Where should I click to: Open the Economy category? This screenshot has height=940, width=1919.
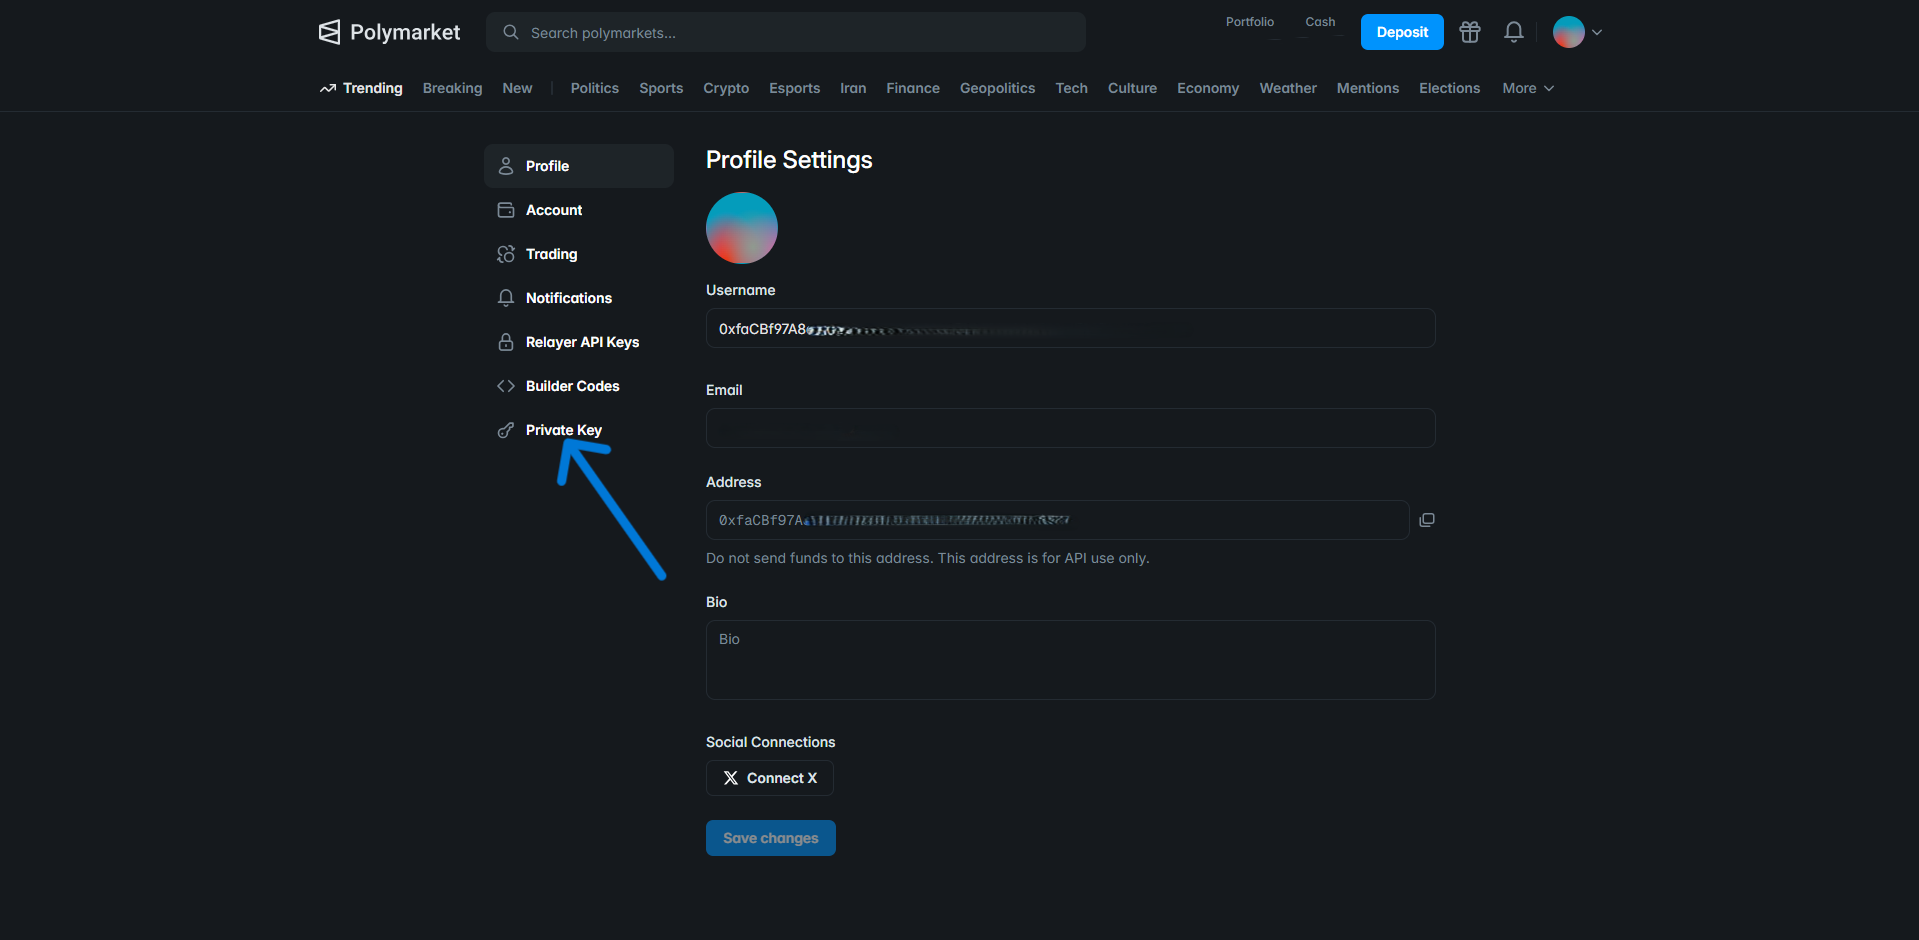[1208, 88]
